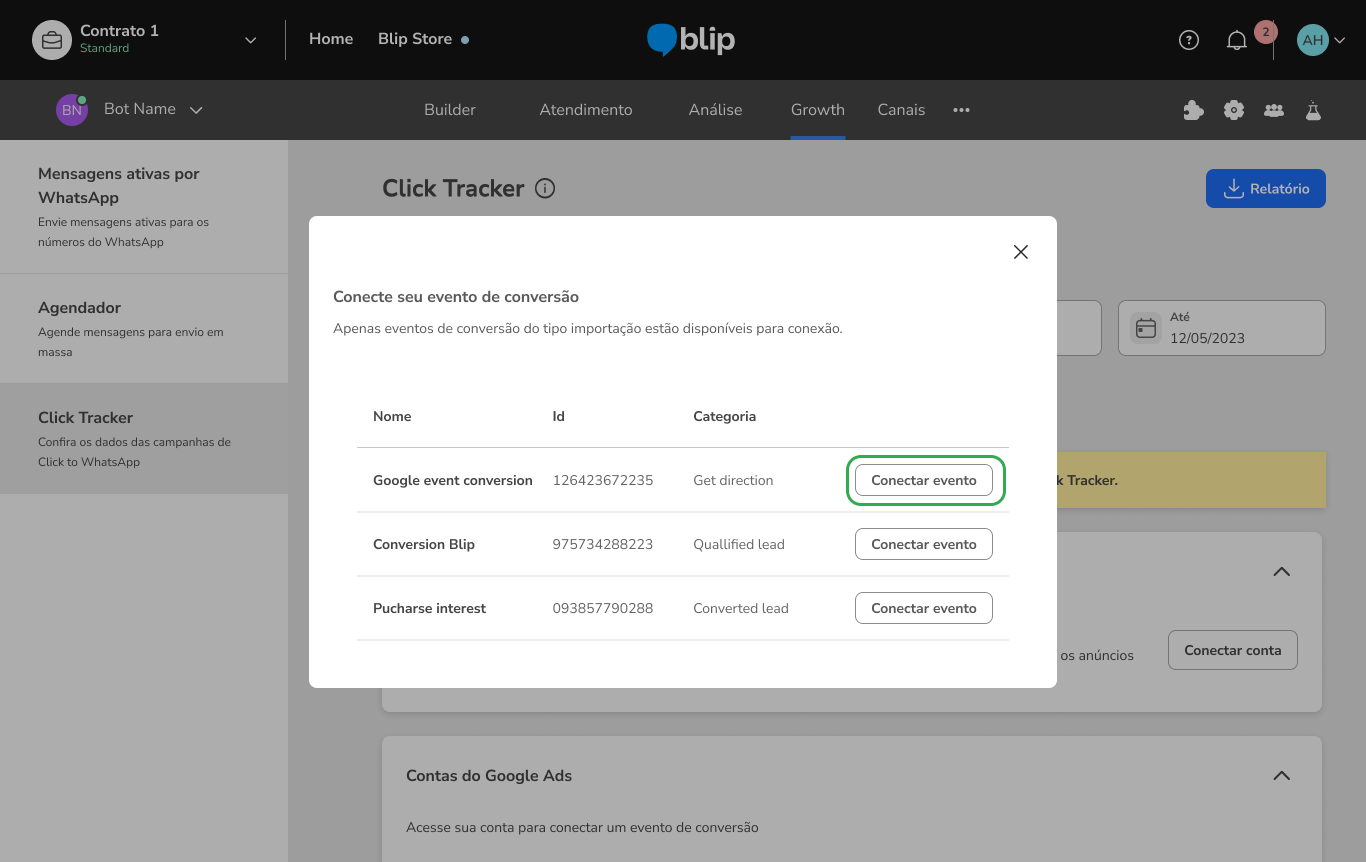Open the team members icon
This screenshot has height=862, width=1366.
coord(1273,110)
